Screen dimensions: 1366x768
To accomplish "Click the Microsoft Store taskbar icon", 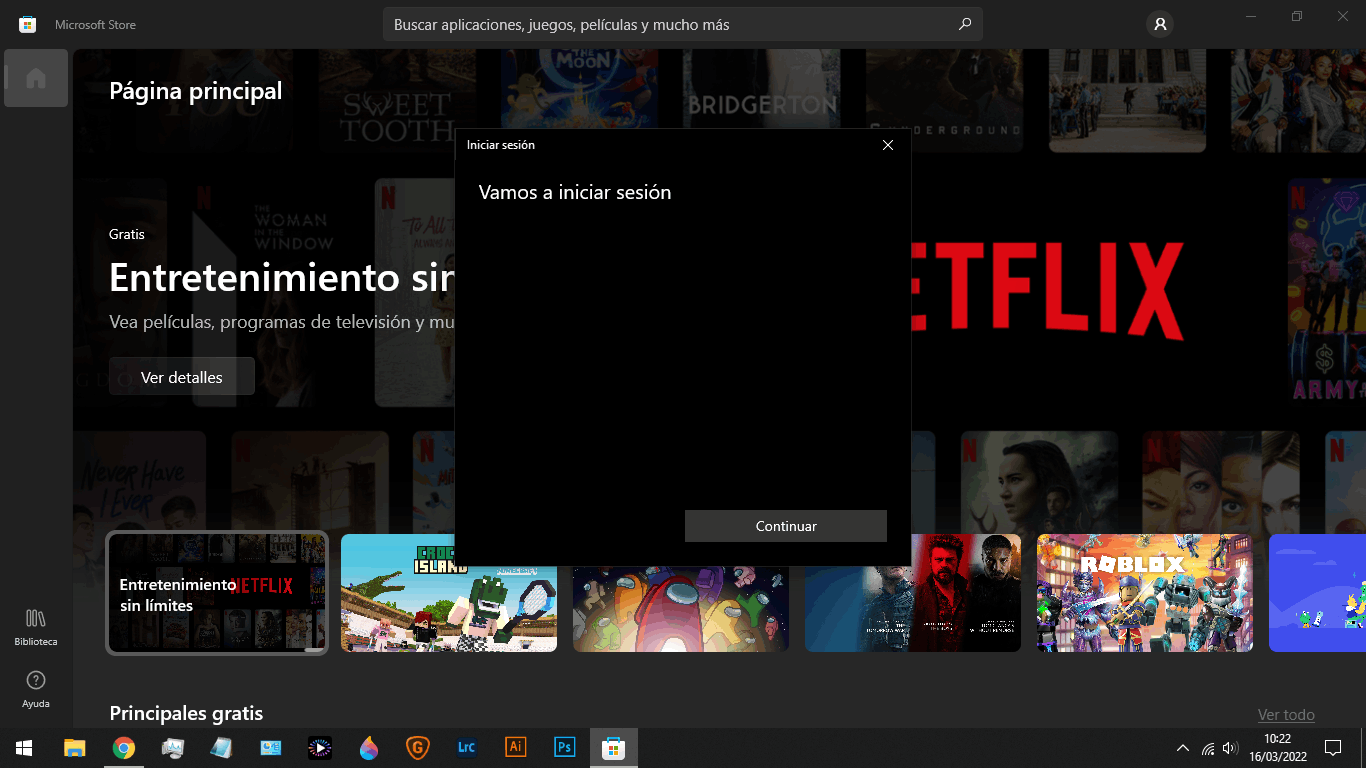I will click(613, 747).
